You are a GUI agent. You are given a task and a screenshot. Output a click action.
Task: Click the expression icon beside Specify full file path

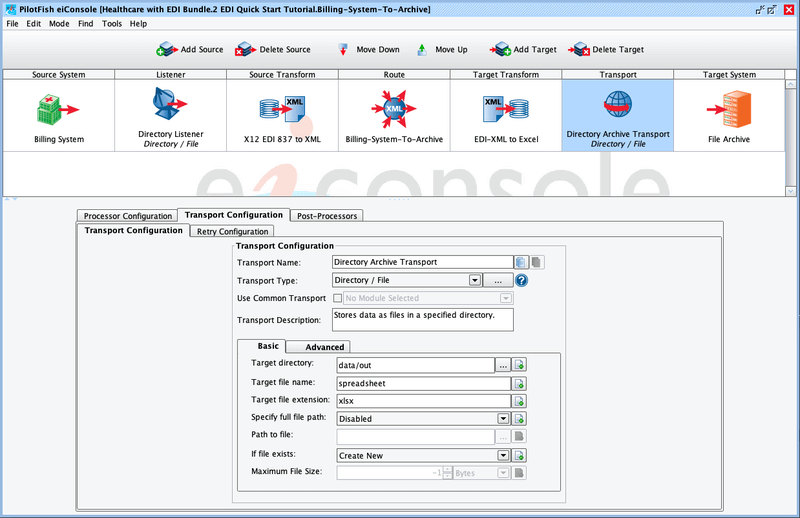click(519, 419)
